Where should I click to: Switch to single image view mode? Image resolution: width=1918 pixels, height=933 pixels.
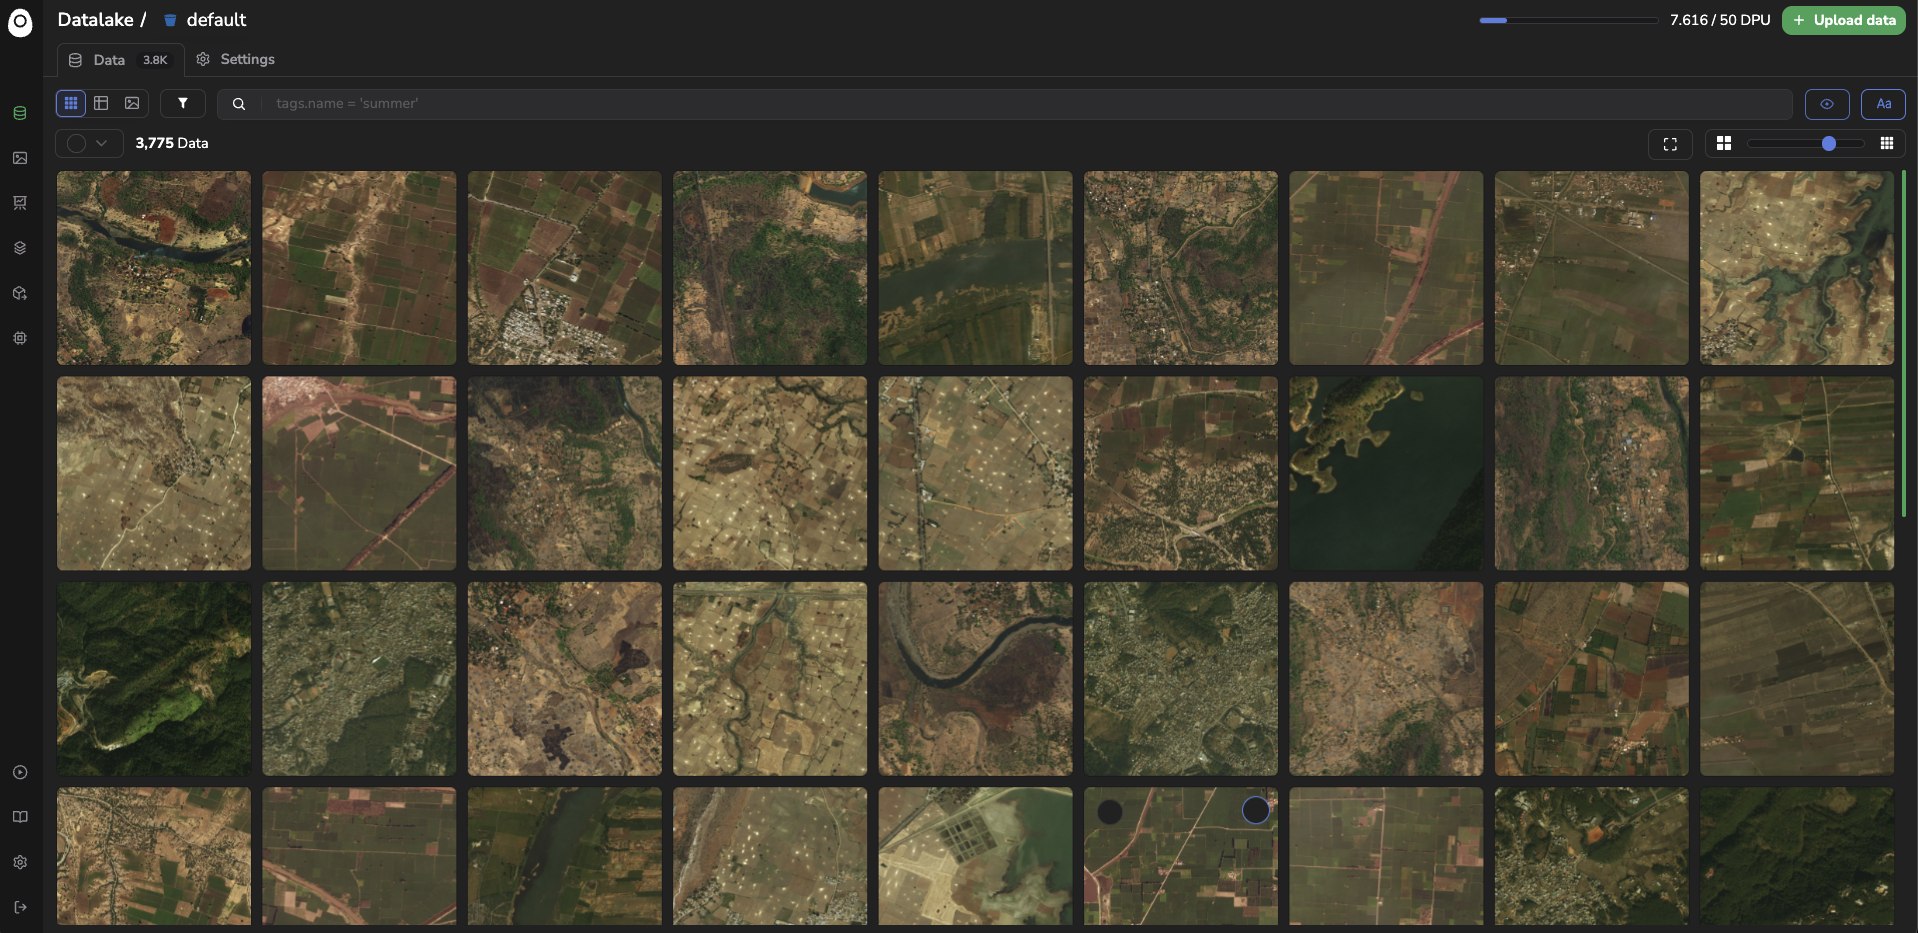pos(131,103)
